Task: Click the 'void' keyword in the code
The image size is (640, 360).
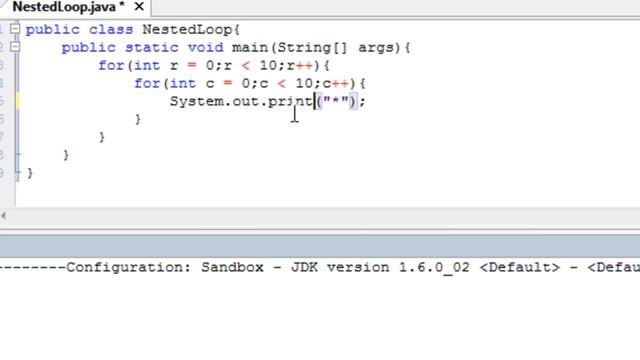Action: point(205,48)
